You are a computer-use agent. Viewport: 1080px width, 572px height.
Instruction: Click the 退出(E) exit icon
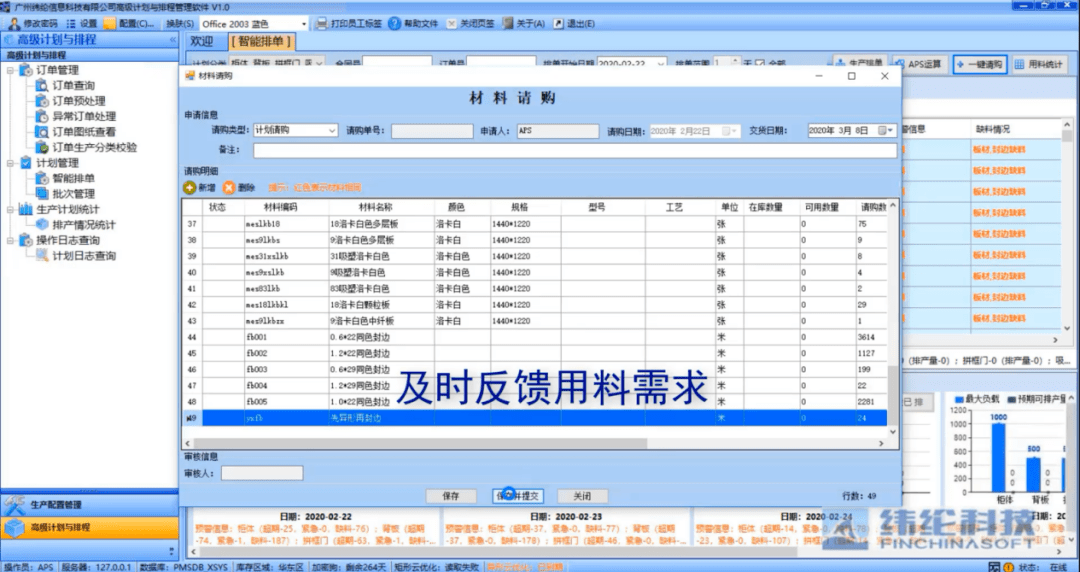[x=558, y=23]
